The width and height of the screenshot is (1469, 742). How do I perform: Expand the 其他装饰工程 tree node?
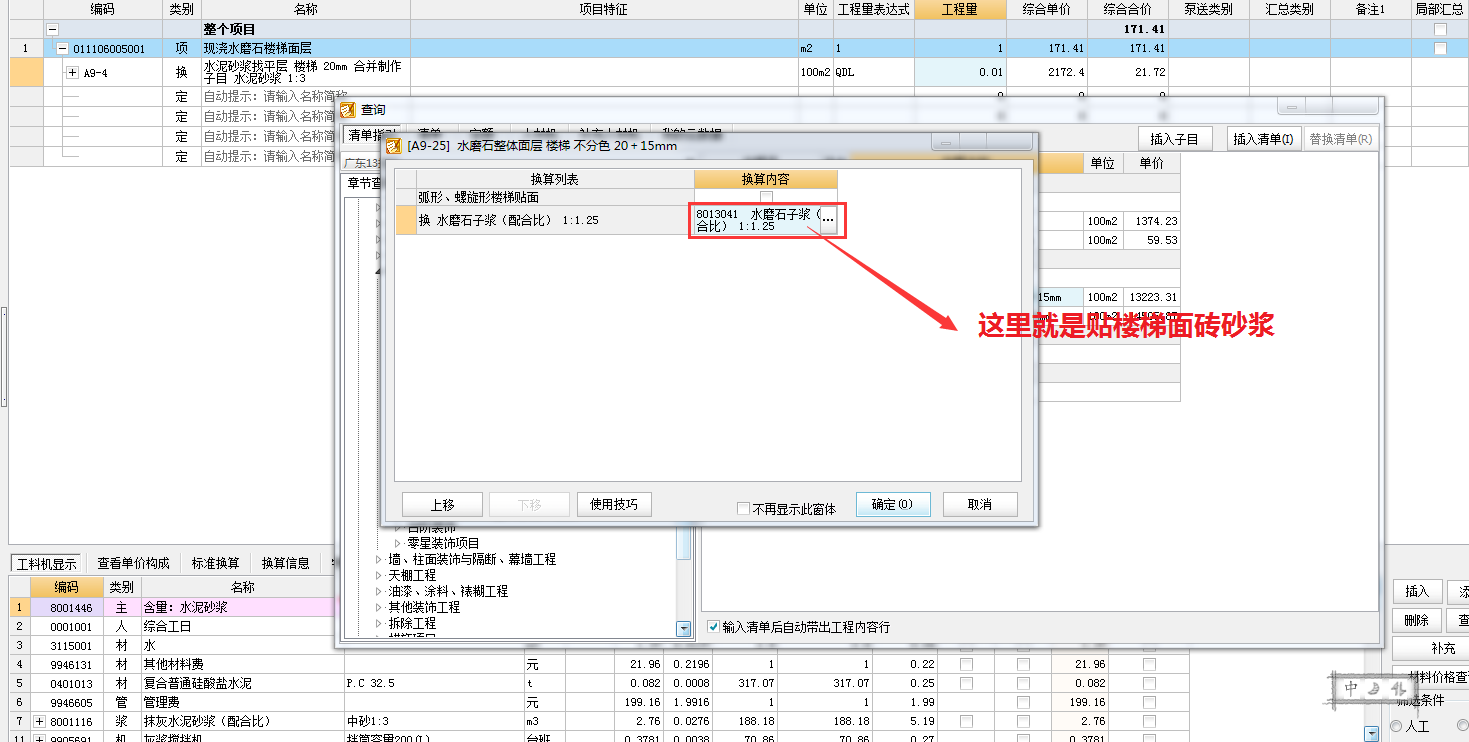(x=378, y=608)
